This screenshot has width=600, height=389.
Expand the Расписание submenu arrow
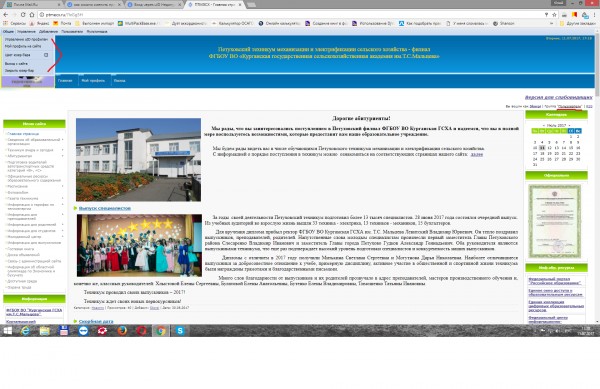pyautogui.click(x=62, y=186)
